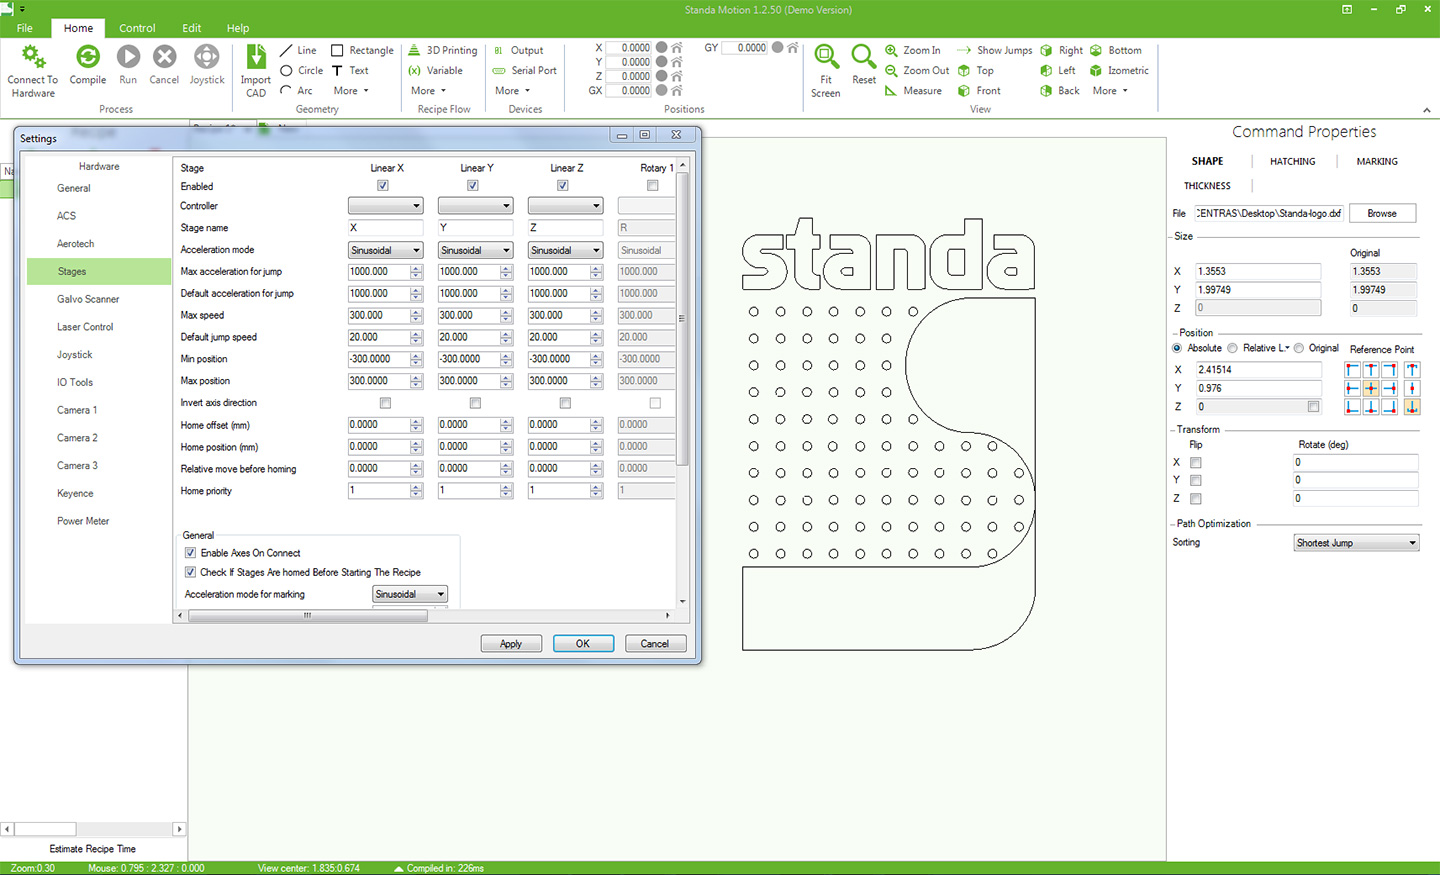Image resolution: width=1440 pixels, height=875 pixels.
Task: Select the Text geometry tool
Action: (x=350, y=70)
